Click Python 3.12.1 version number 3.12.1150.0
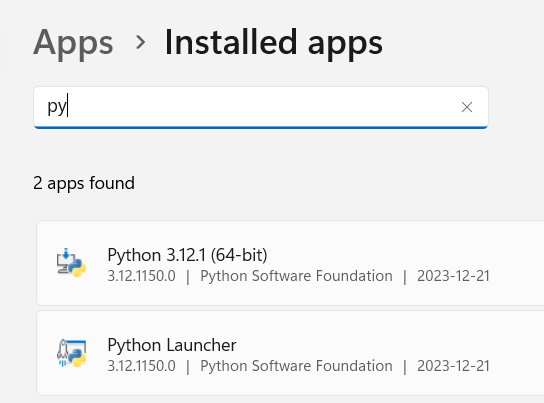This screenshot has height=403, width=544. click(x=142, y=276)
